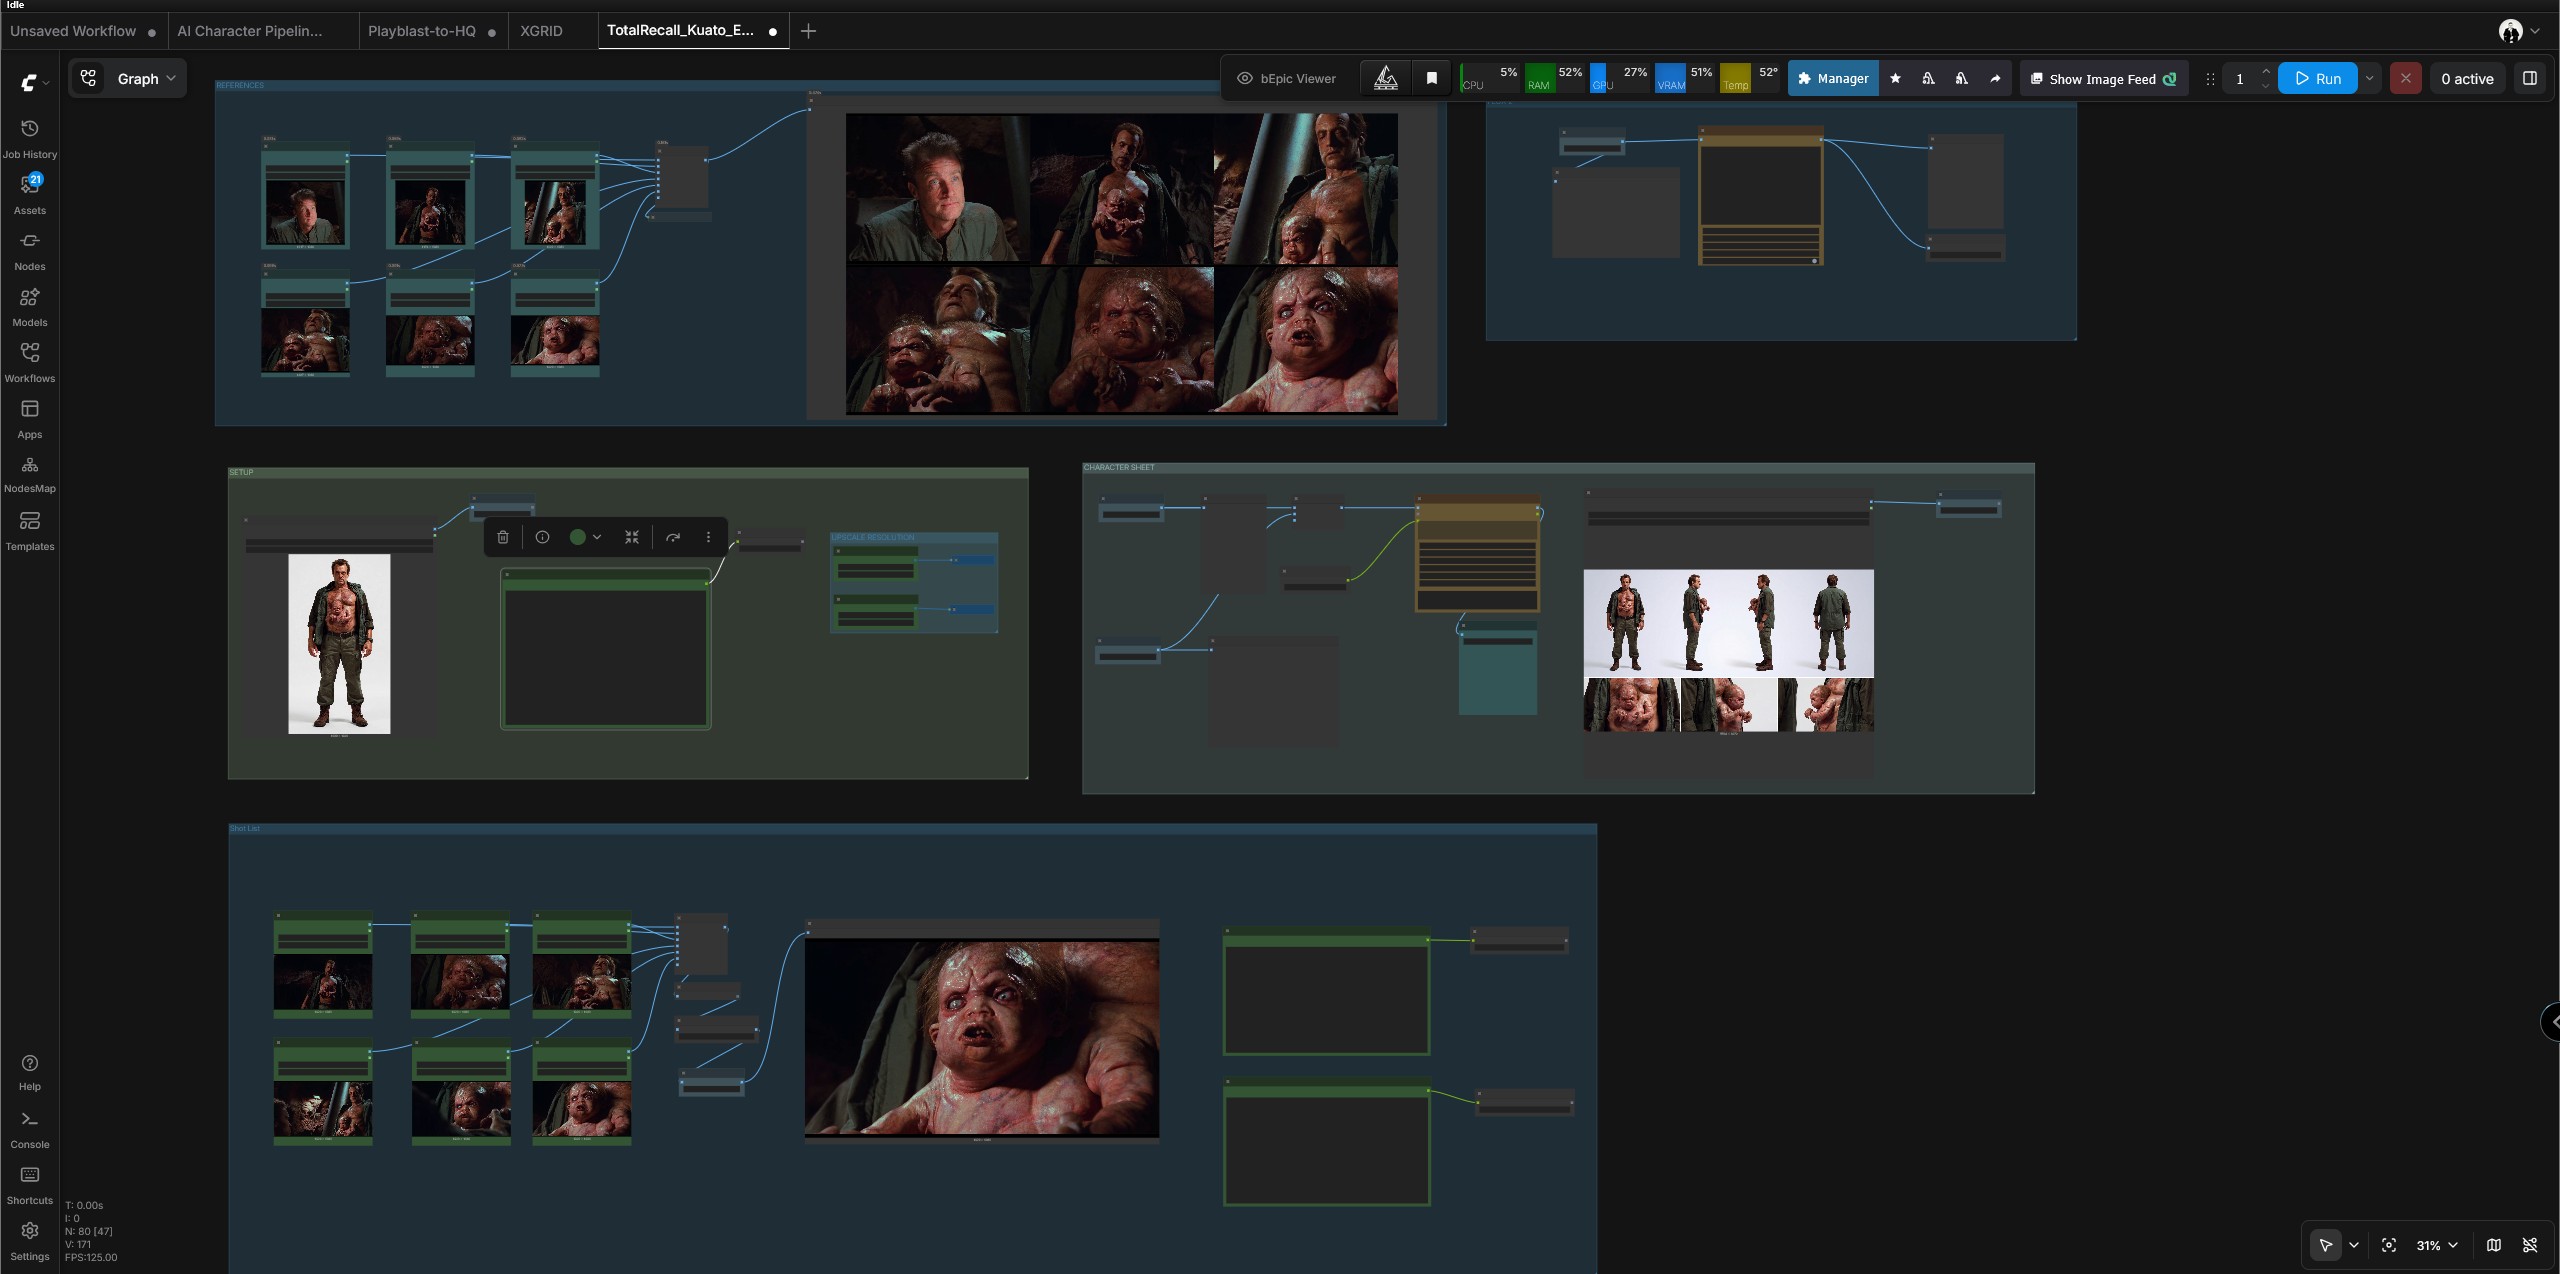
Task: Switch to Playblast-to-HQ tab
Action: [x=422, y=31]
